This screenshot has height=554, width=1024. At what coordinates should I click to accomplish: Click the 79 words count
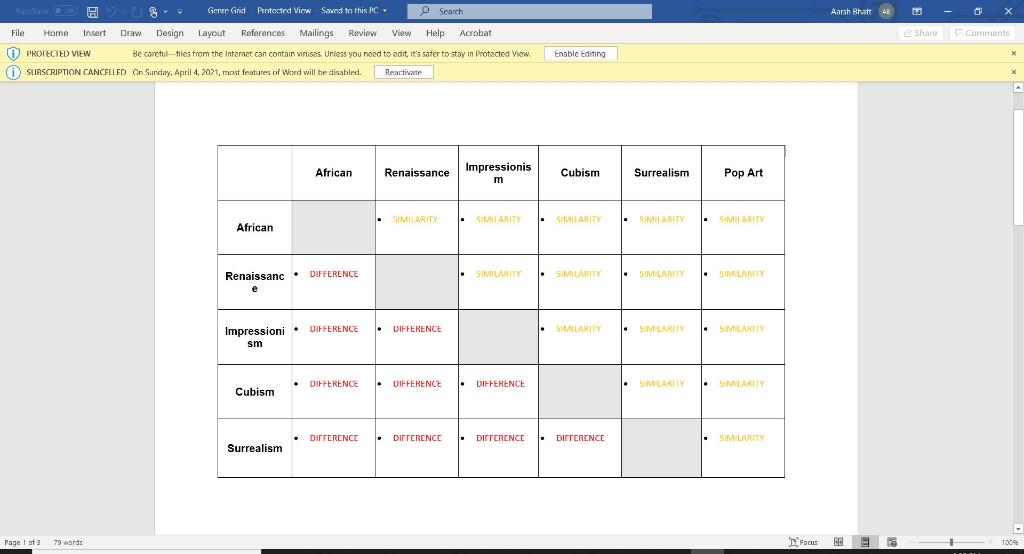coord(68,542)
